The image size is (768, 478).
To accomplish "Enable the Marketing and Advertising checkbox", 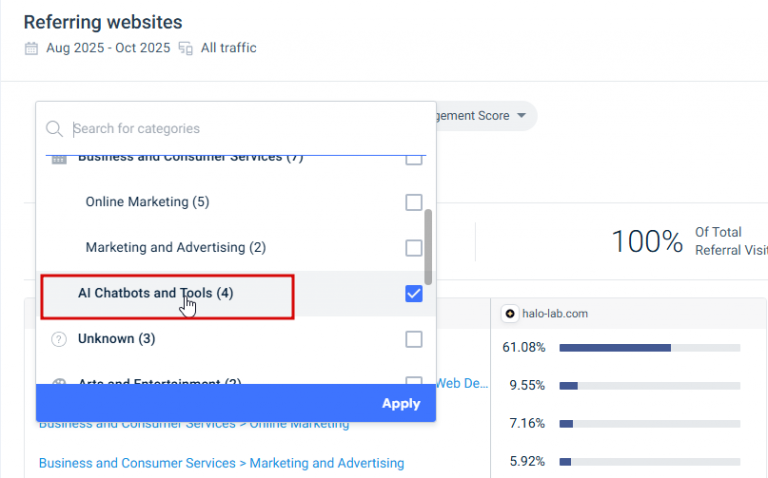I will pos(414,247).
